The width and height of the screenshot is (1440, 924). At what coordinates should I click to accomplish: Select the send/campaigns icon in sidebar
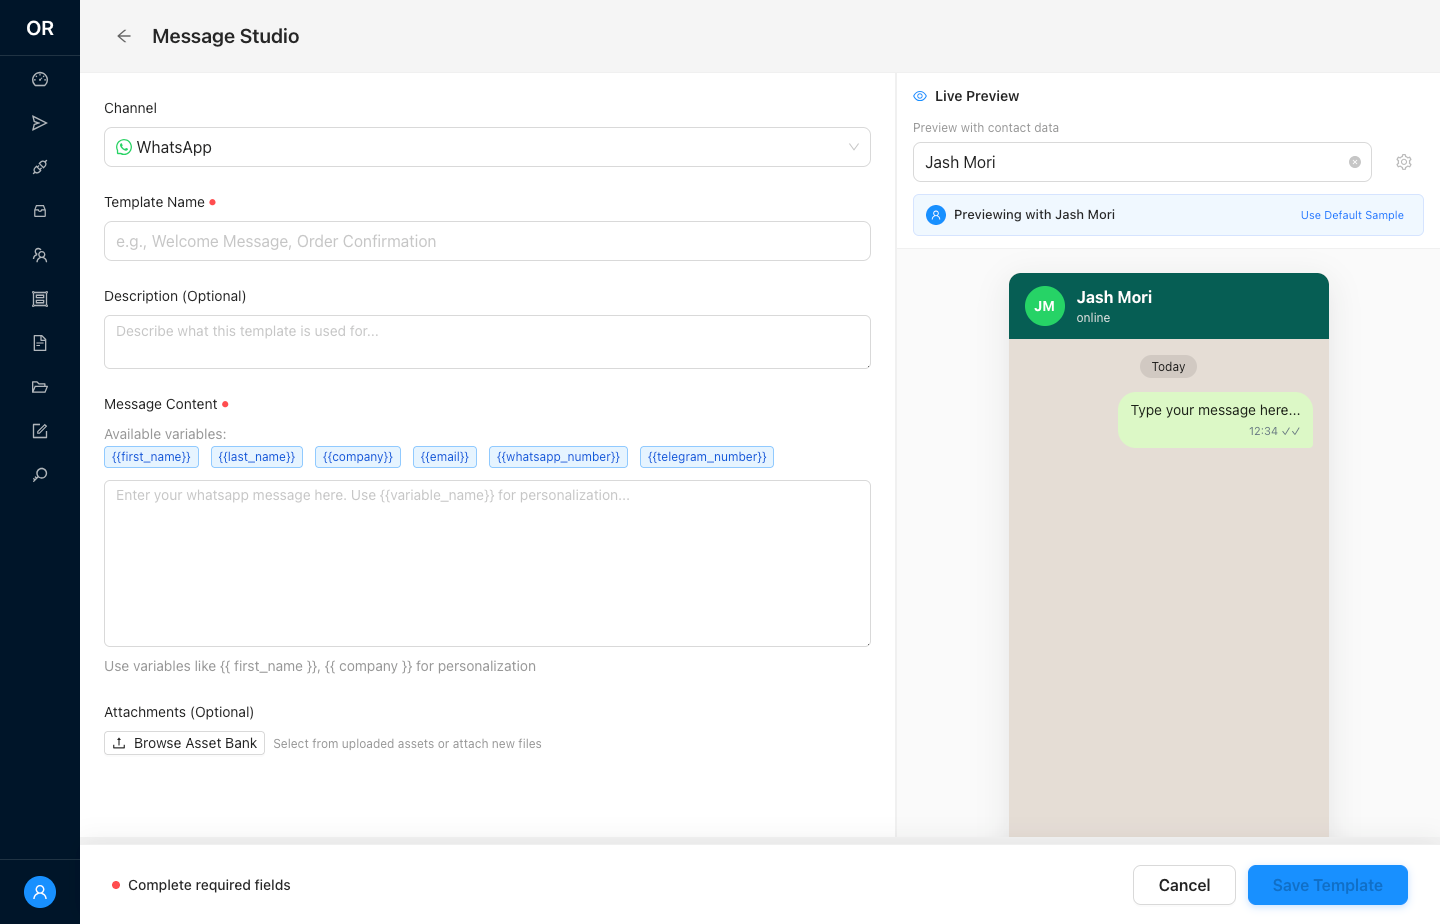click(x=40, y=122)
